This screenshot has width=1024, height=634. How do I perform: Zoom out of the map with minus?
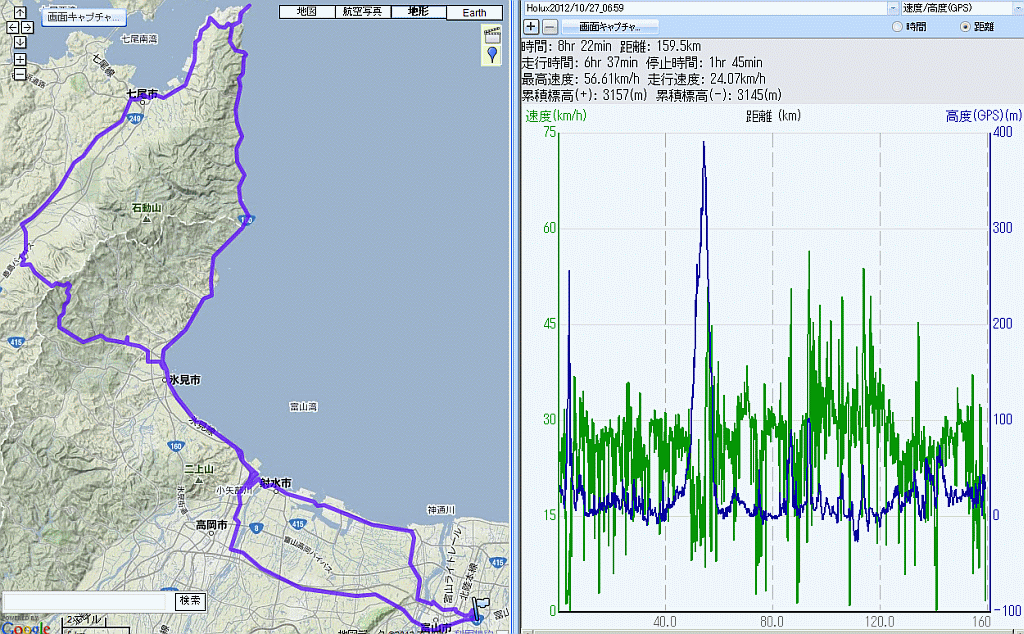click(x=19, y=73)
